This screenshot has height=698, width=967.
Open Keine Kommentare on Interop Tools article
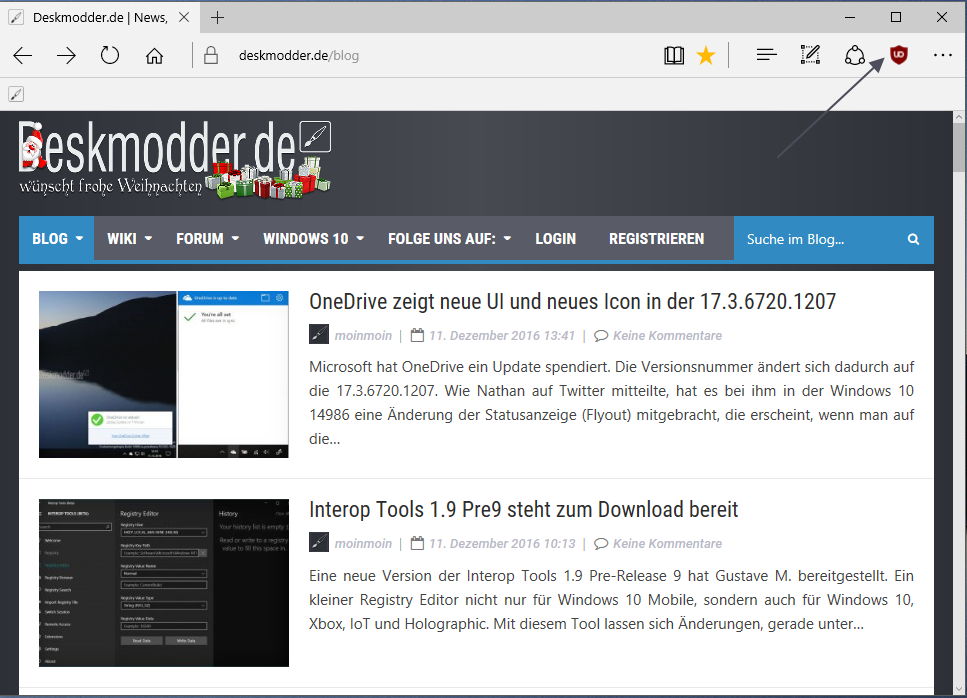tap(667, 543)
